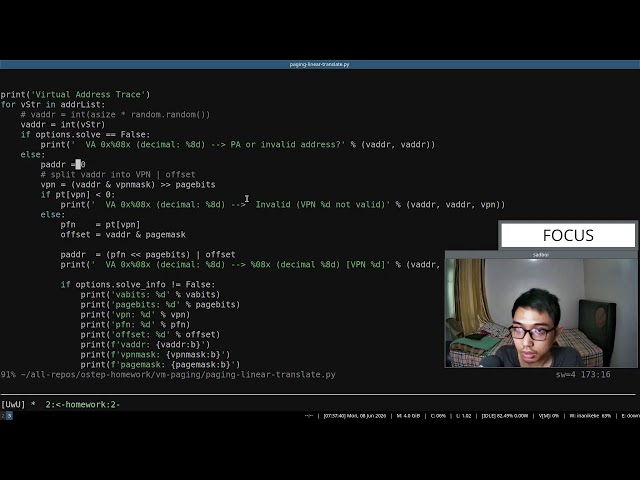Click the line "print(f'pagemask: {pagemask:b}')"
This screenshot has height=480, width=640.
click(160, 364)
